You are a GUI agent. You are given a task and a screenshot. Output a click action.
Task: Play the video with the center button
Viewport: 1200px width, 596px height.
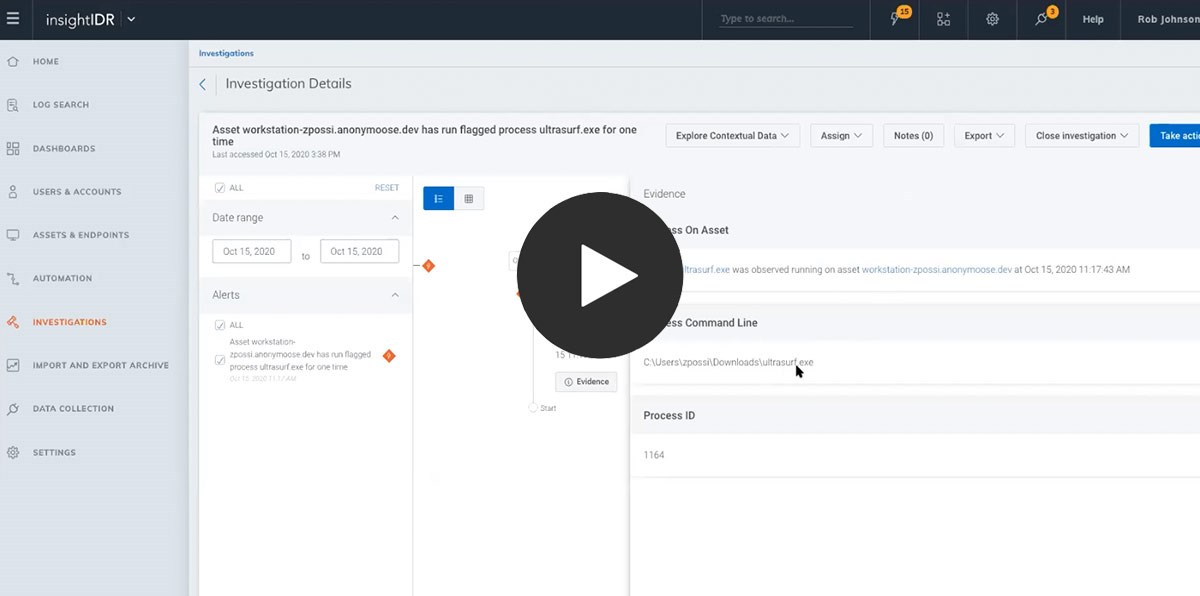[600, 275]
